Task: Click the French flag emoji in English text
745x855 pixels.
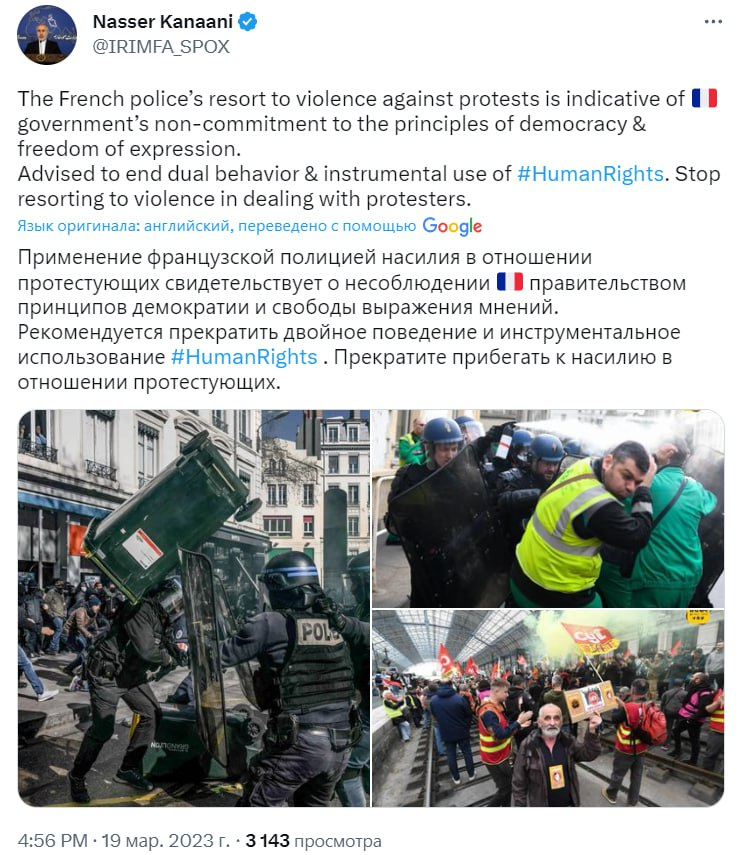Action: [704, 99]
